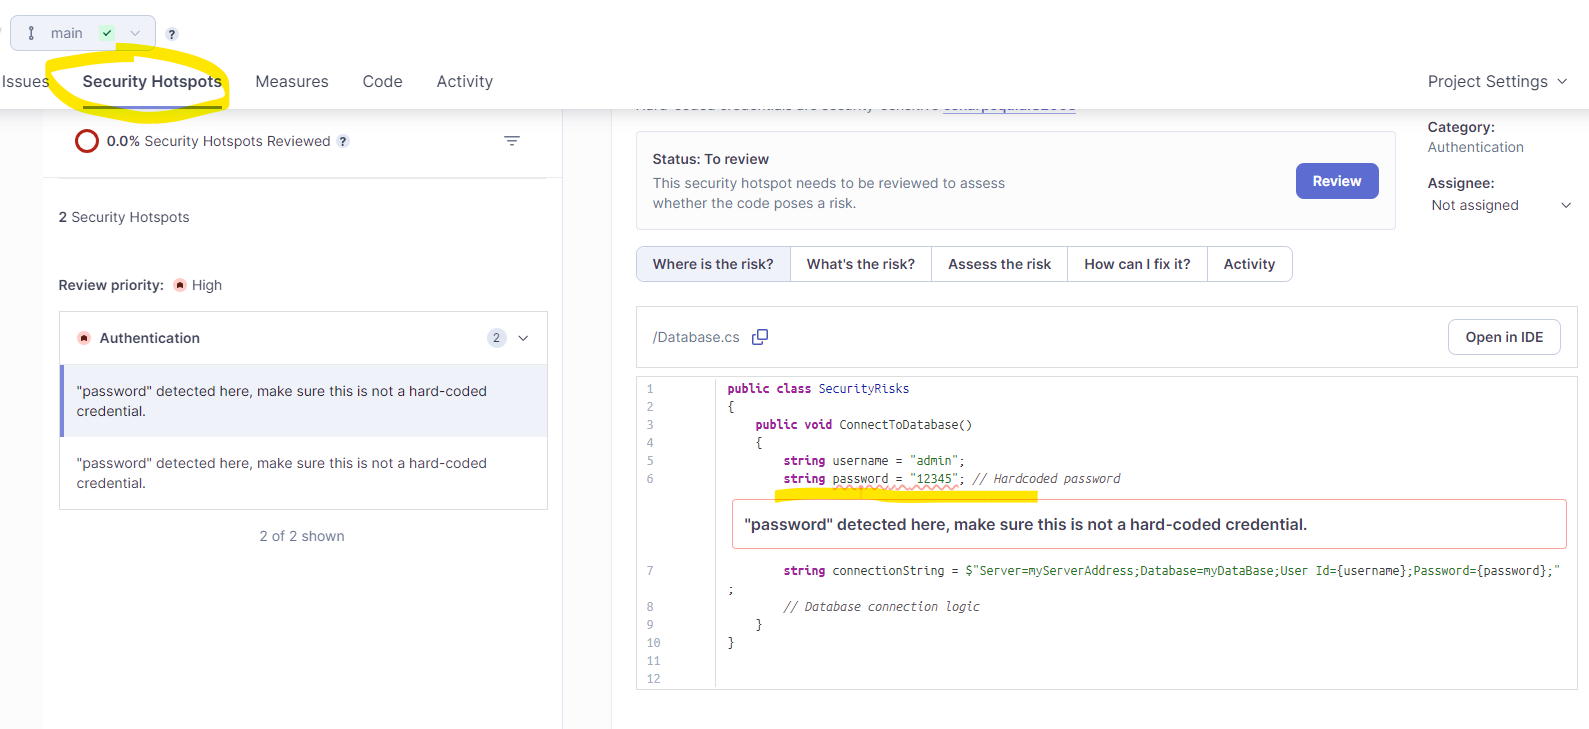Open the Code tab

point(382,82)
